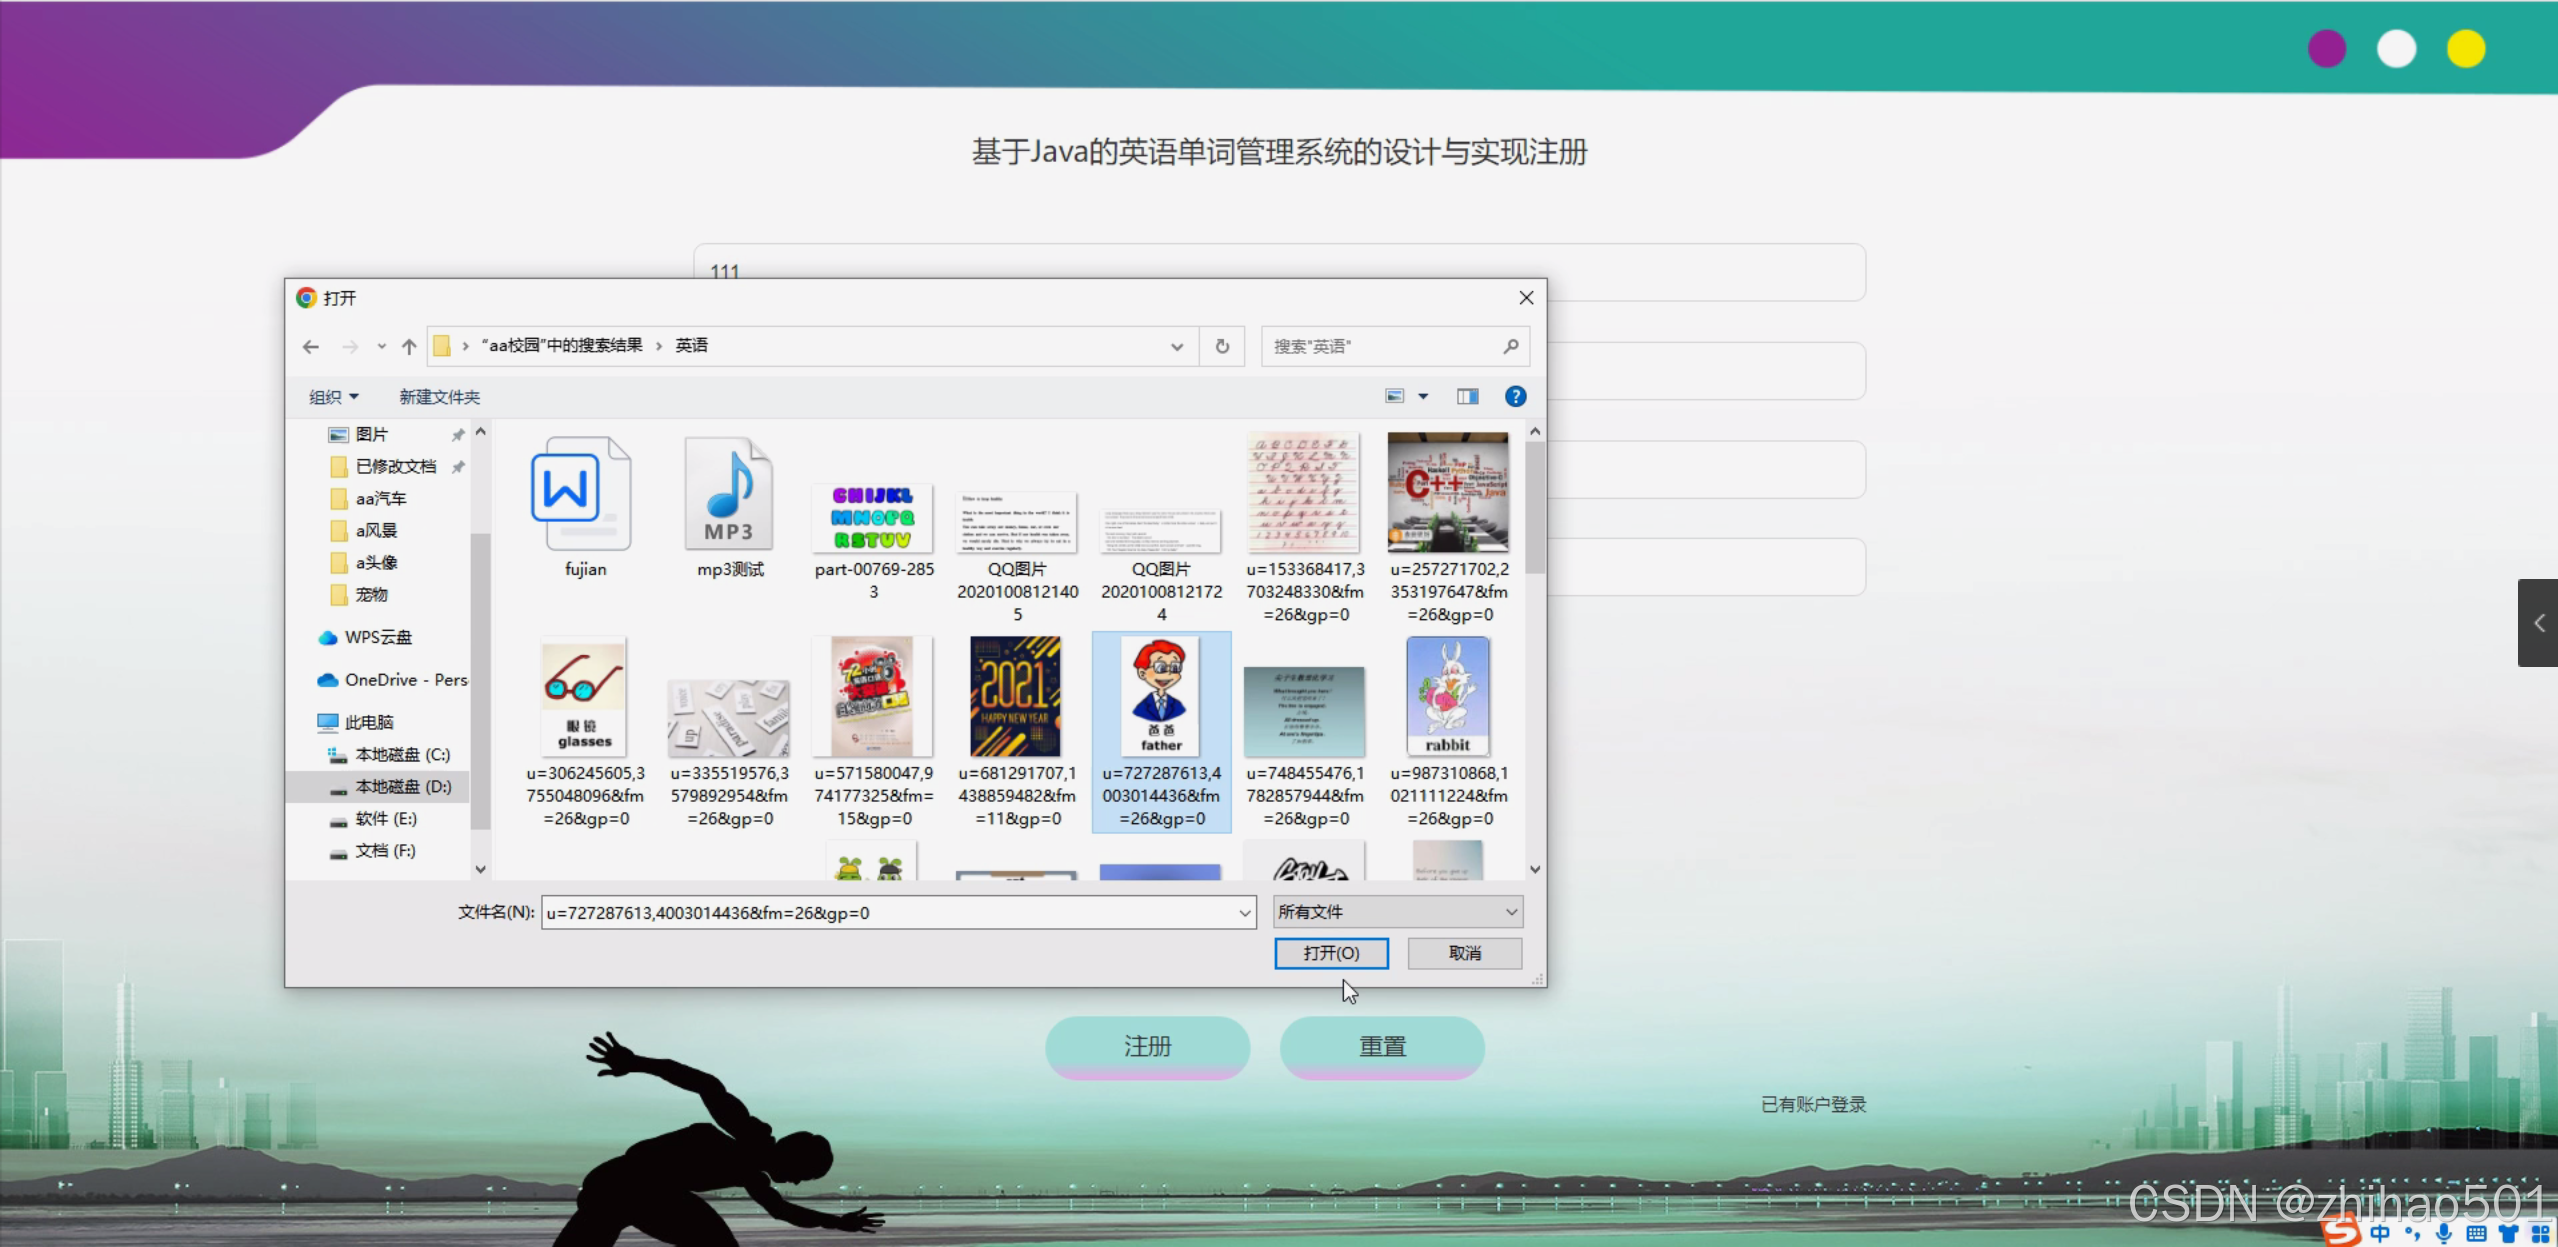Toggle punctuation mode in Sogou tray
The width and height of the screenshot is (2558, 1247).
[x=2412, y=1234]
